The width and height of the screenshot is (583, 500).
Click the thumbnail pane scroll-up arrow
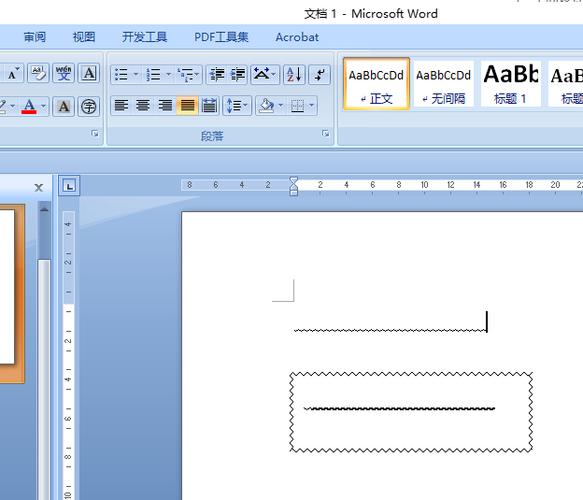(x=44, y=210)
